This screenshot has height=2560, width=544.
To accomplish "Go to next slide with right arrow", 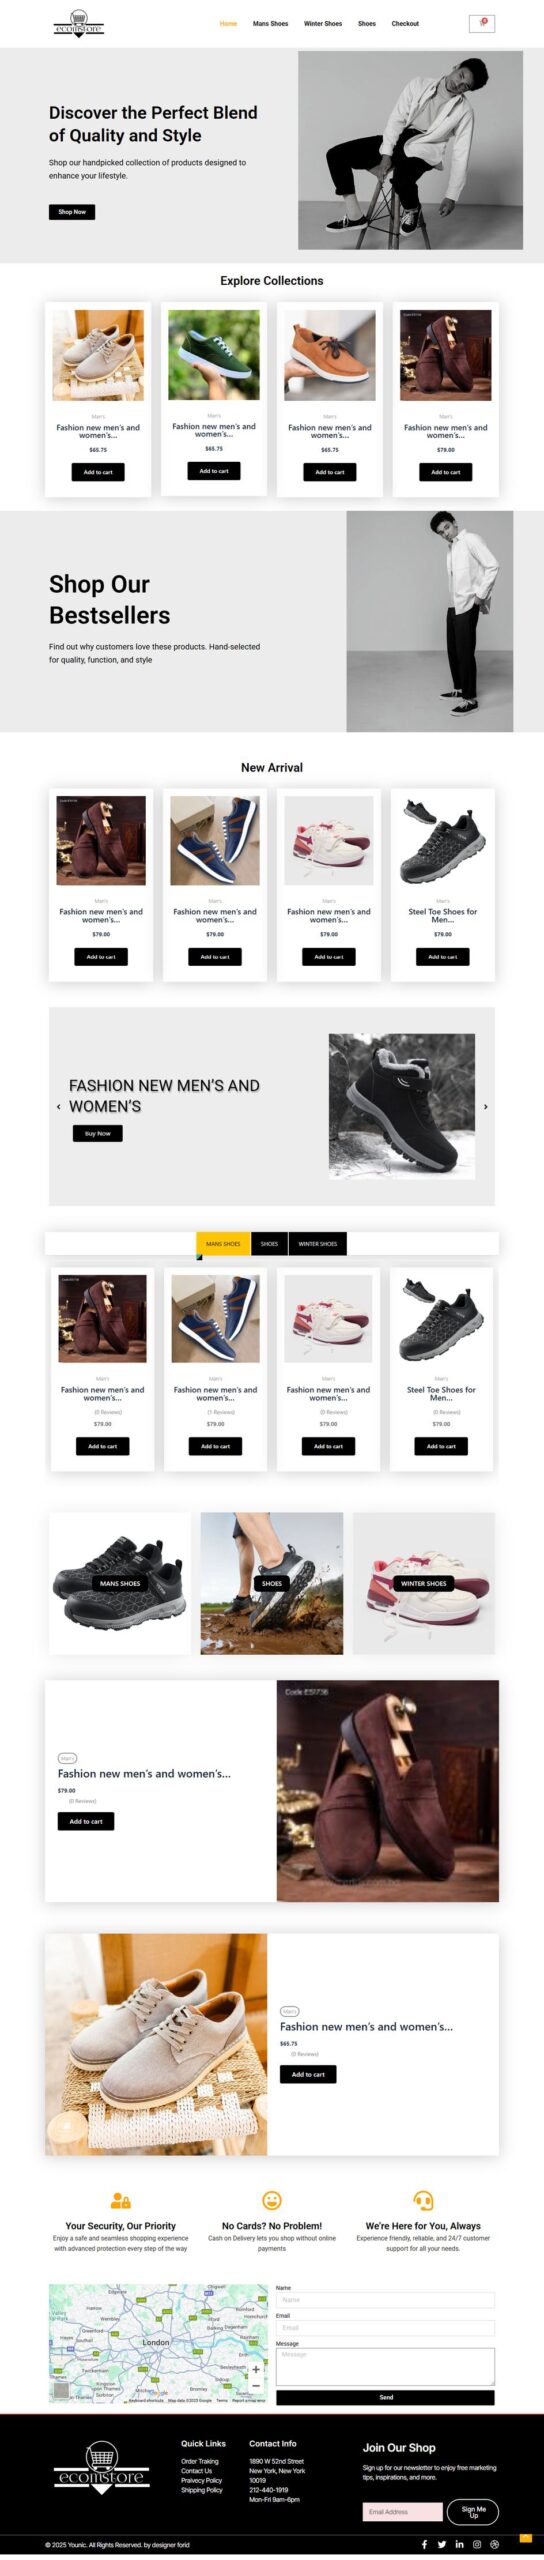I will [x=486, y=1106].
